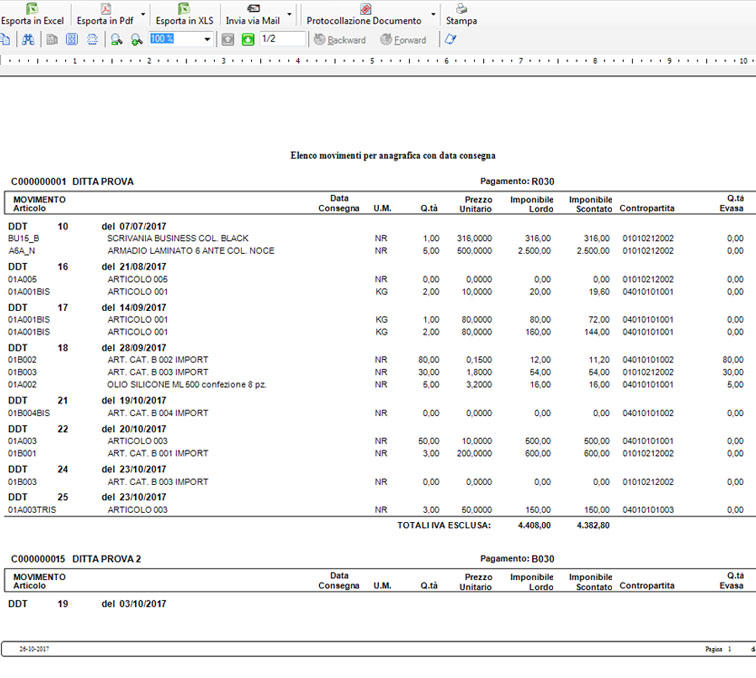Click the single page view icon
Screen dimensions: 756x678
52,40
